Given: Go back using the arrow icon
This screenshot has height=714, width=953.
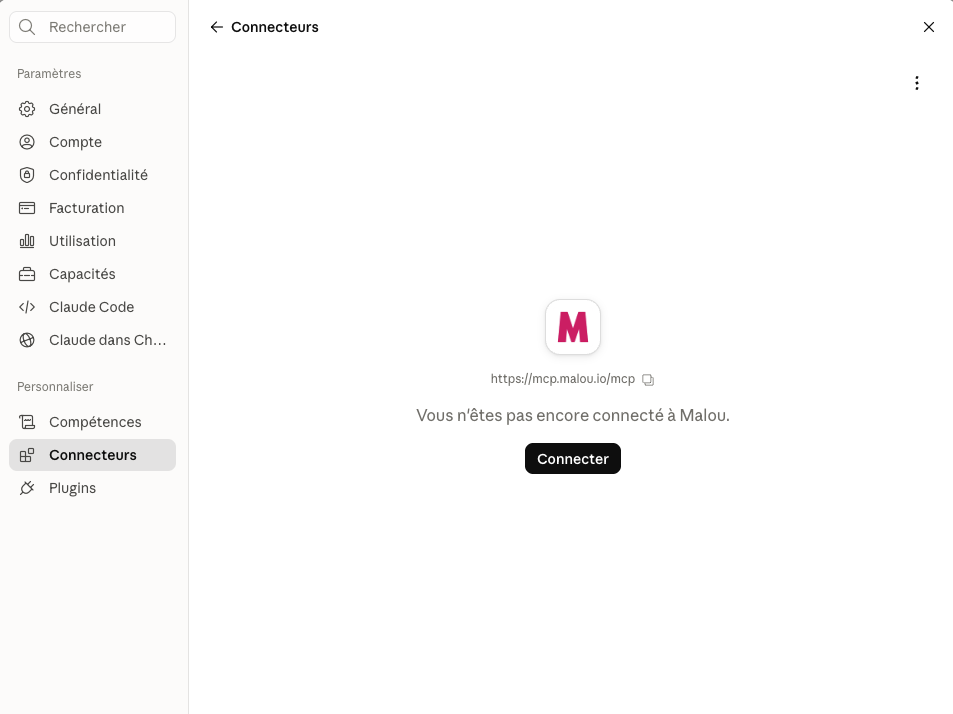Looking at the screenshot, I should point(216,27).
